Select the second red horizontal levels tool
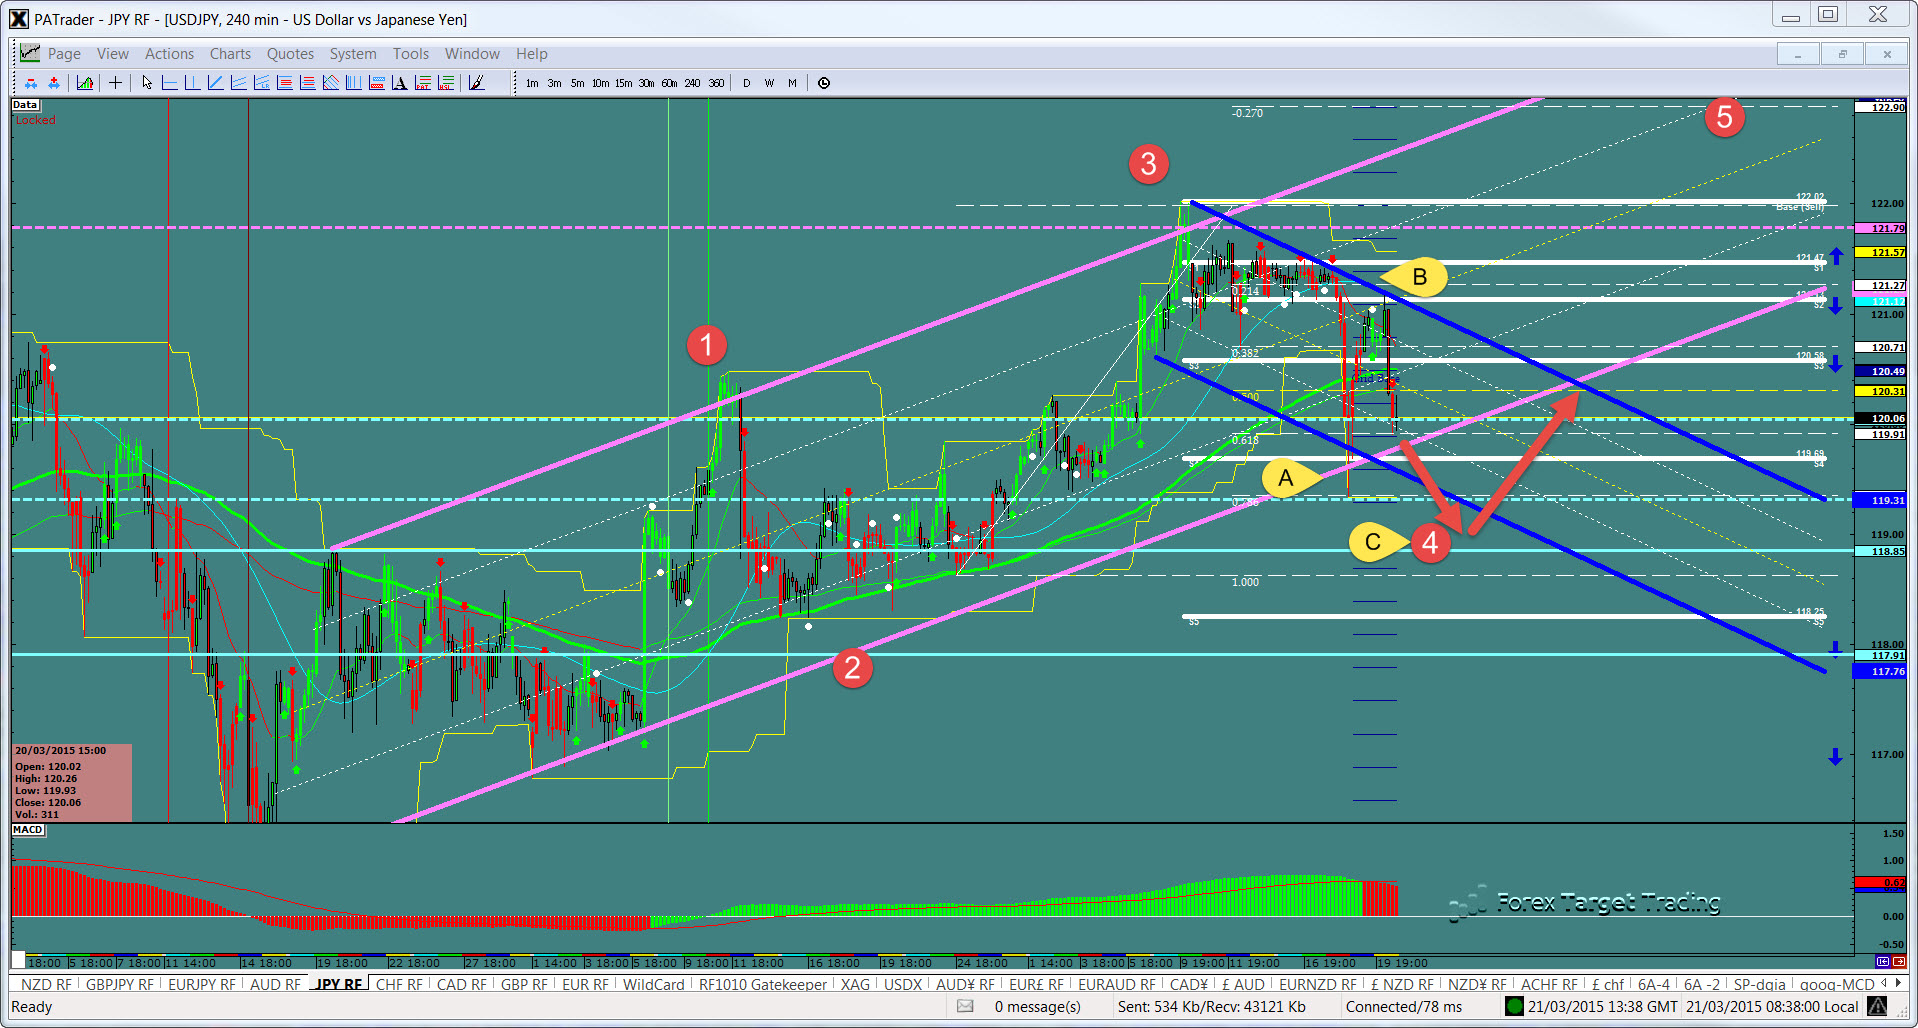The image size is (1918, 1028). point(308,83)
